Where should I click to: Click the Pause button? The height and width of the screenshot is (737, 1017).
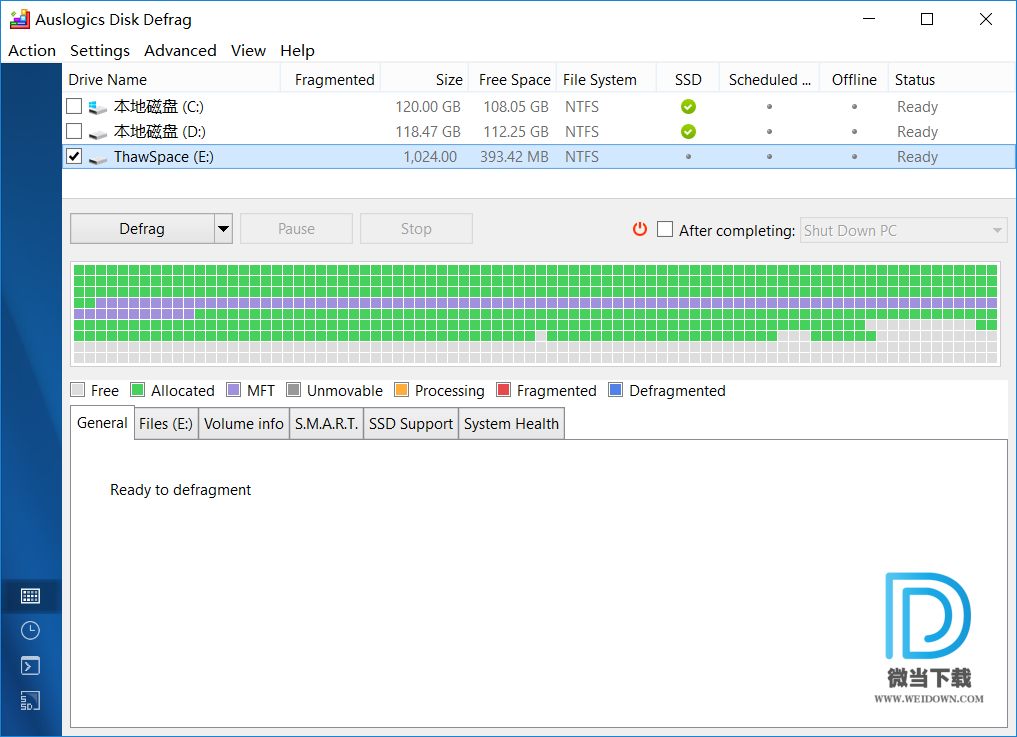(296, 228)
